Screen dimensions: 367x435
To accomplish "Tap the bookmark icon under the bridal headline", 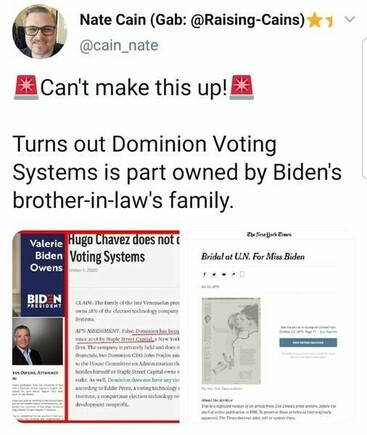I will click(x=242, y=274).
